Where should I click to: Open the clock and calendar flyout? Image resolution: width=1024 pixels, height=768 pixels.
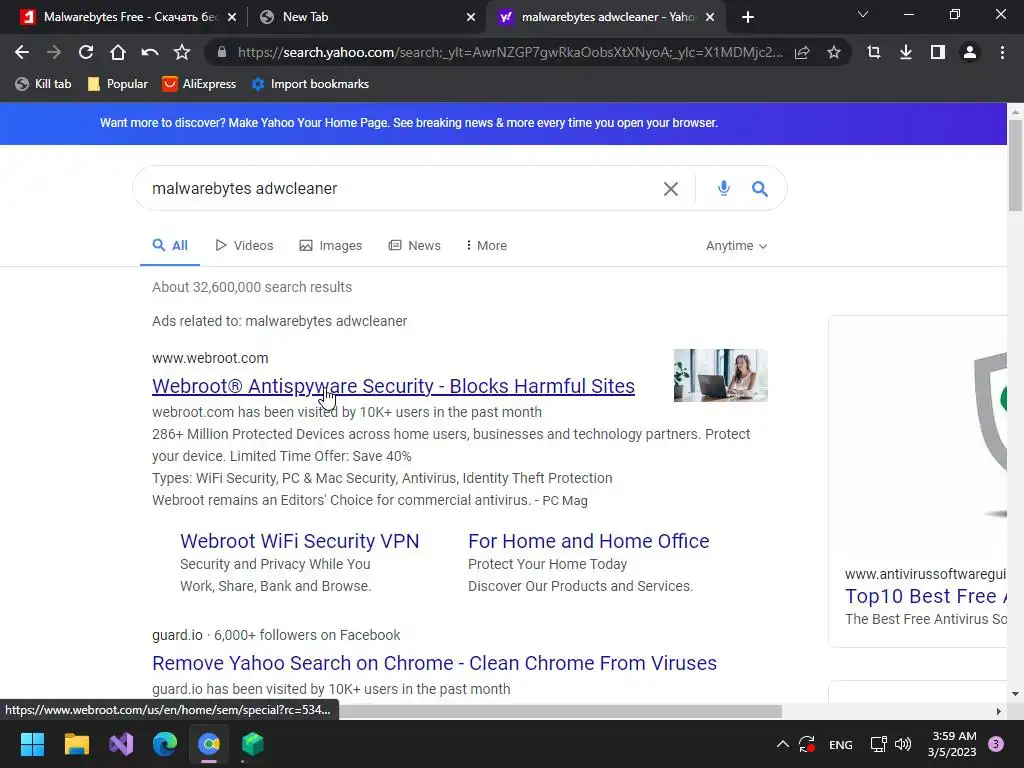(953, 744)
